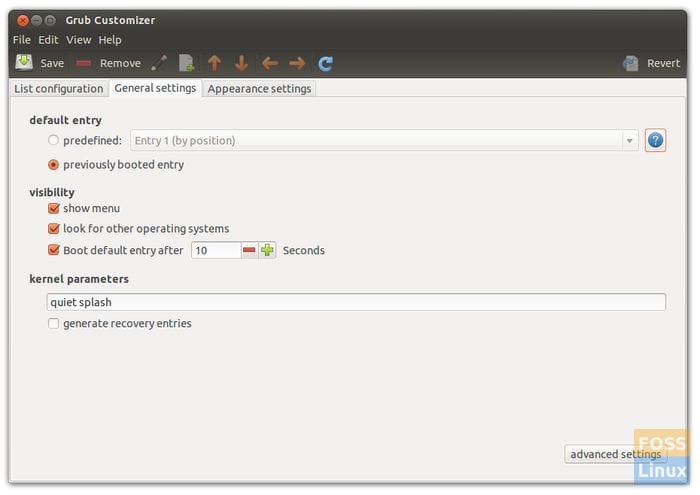Click the pencil edit entry icon

(x=159, y=63)
